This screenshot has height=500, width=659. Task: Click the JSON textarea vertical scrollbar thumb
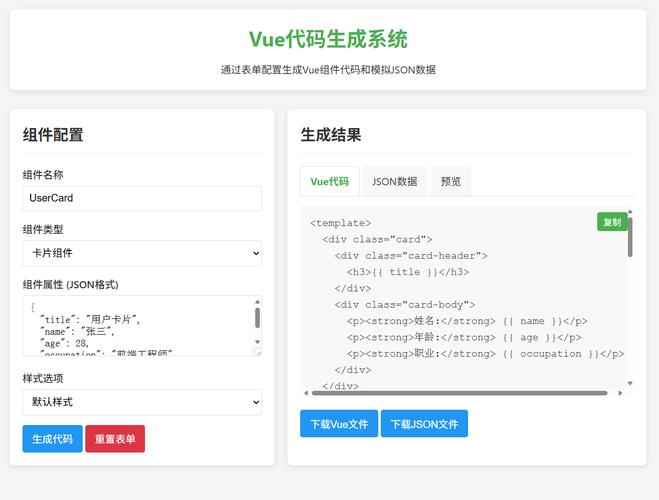pos(257,318)
